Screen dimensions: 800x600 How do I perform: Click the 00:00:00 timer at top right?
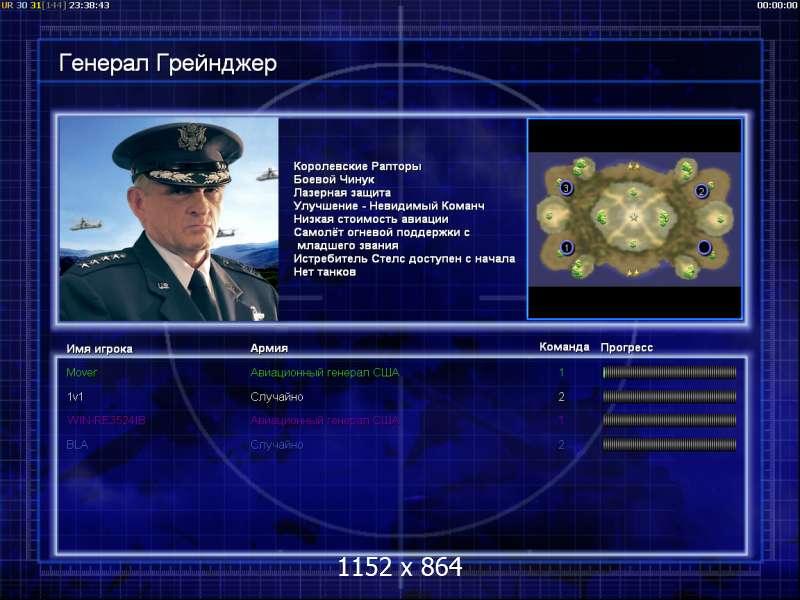[x=777, y=5]
